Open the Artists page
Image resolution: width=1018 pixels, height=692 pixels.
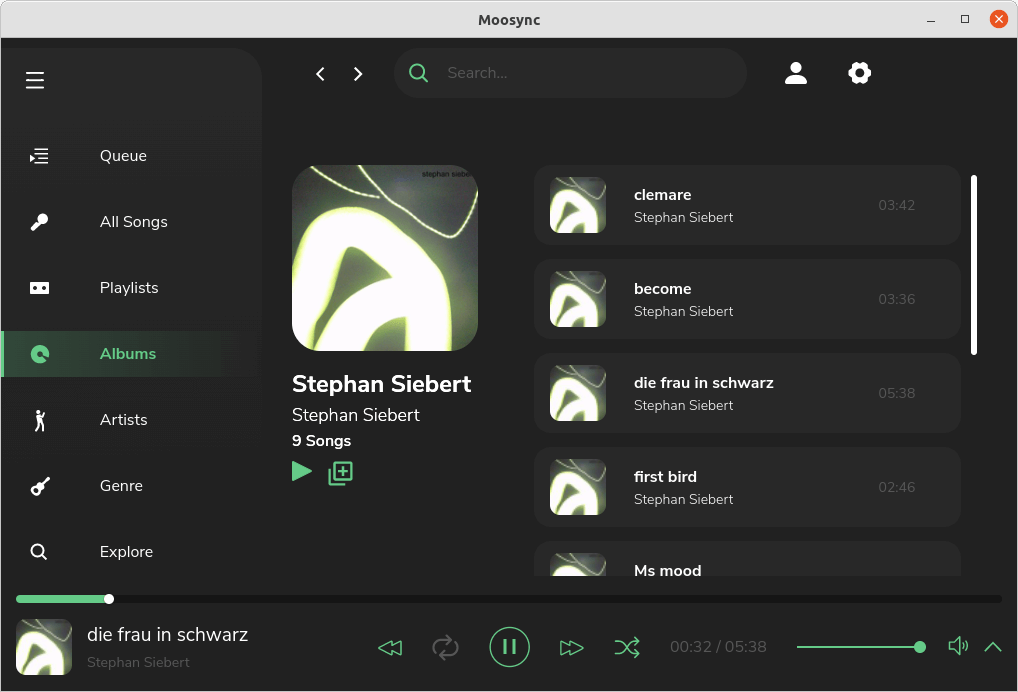[x=123, y=420]
